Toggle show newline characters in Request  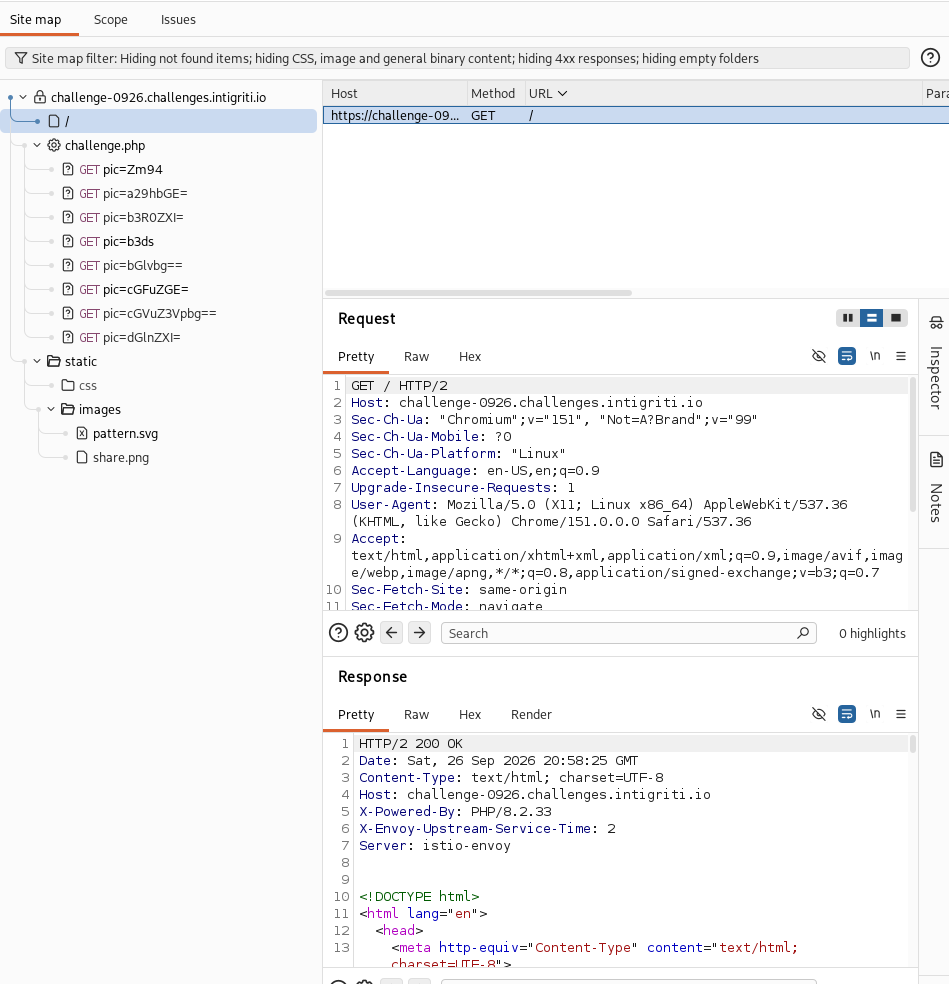tap(875, 356)
